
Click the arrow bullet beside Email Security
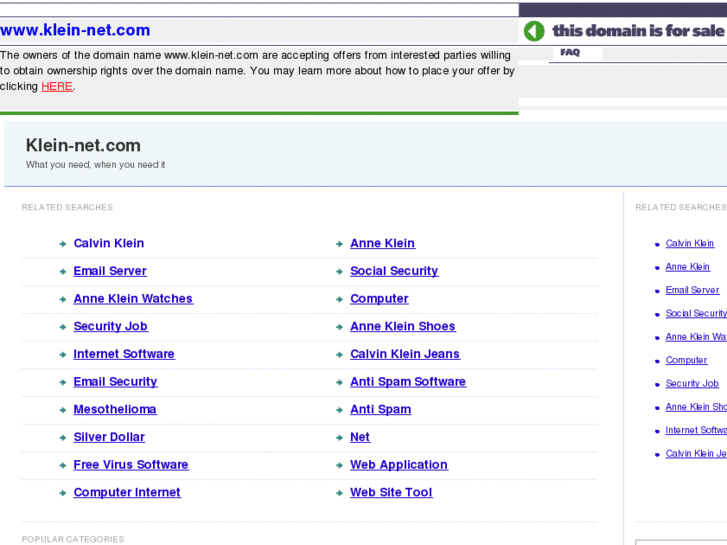(x=63, y=383)
